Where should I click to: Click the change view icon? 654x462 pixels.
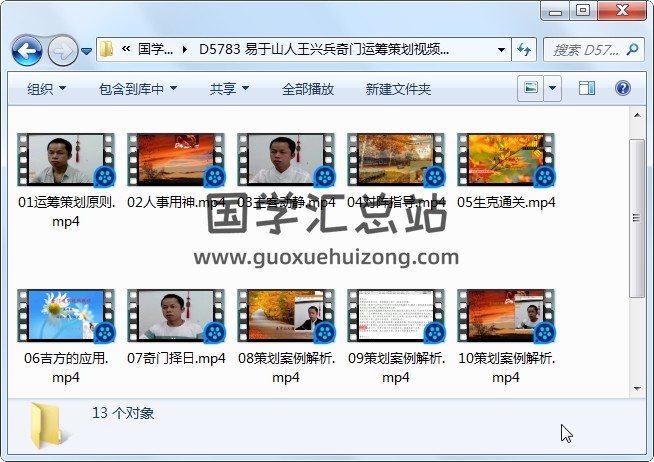tap(531, 89)
